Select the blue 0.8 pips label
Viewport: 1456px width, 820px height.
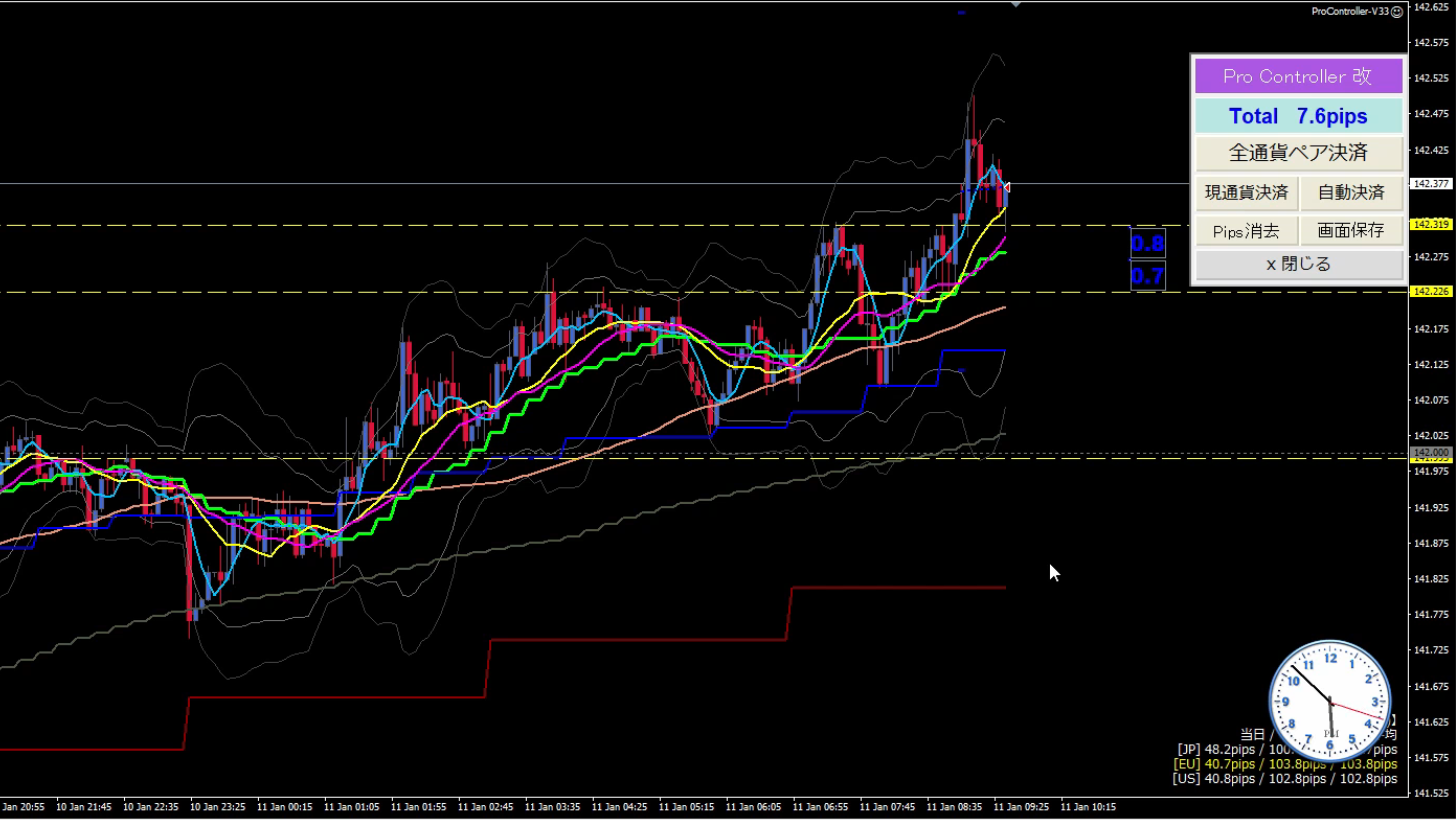(1148, 243)
